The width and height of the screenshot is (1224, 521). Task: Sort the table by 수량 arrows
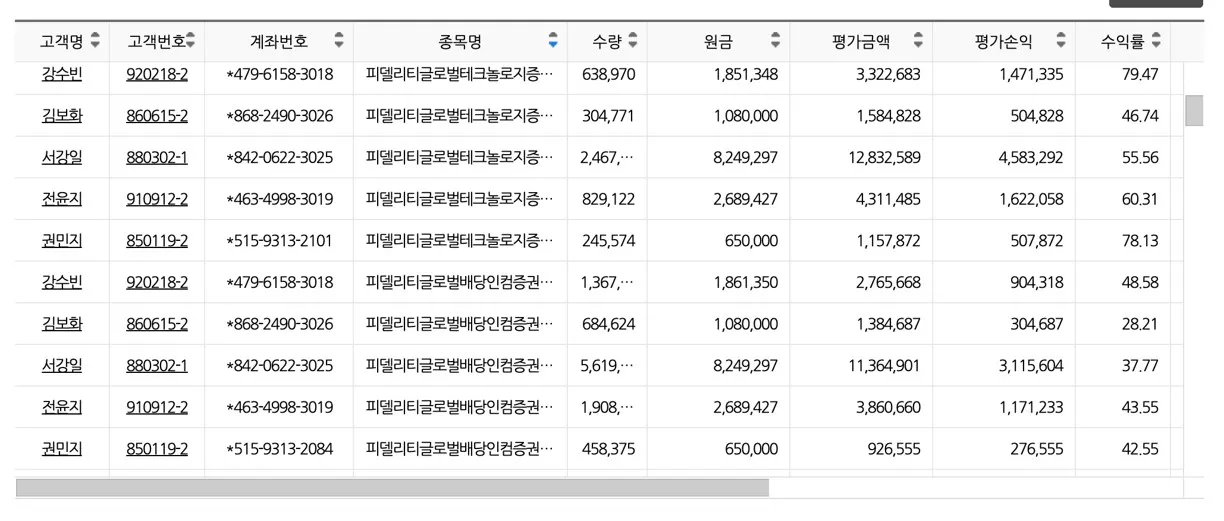click(632, 41)
